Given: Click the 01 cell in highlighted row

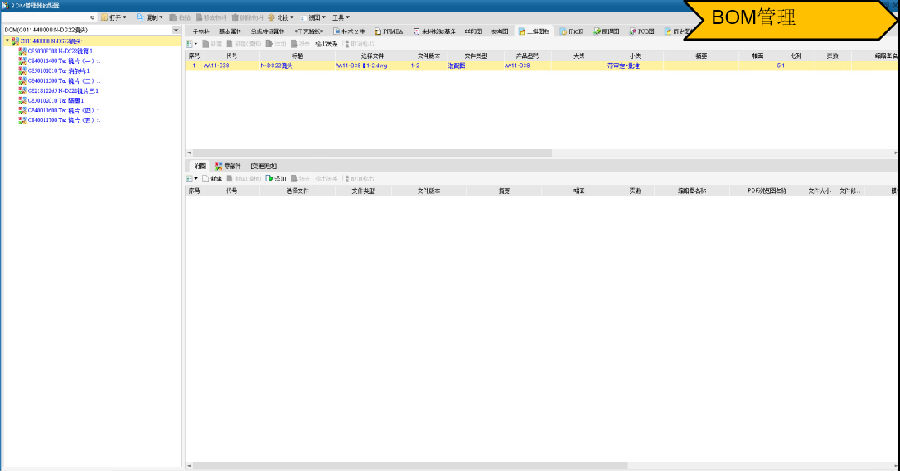Looking at the screenshot, I should coord(780,66).
